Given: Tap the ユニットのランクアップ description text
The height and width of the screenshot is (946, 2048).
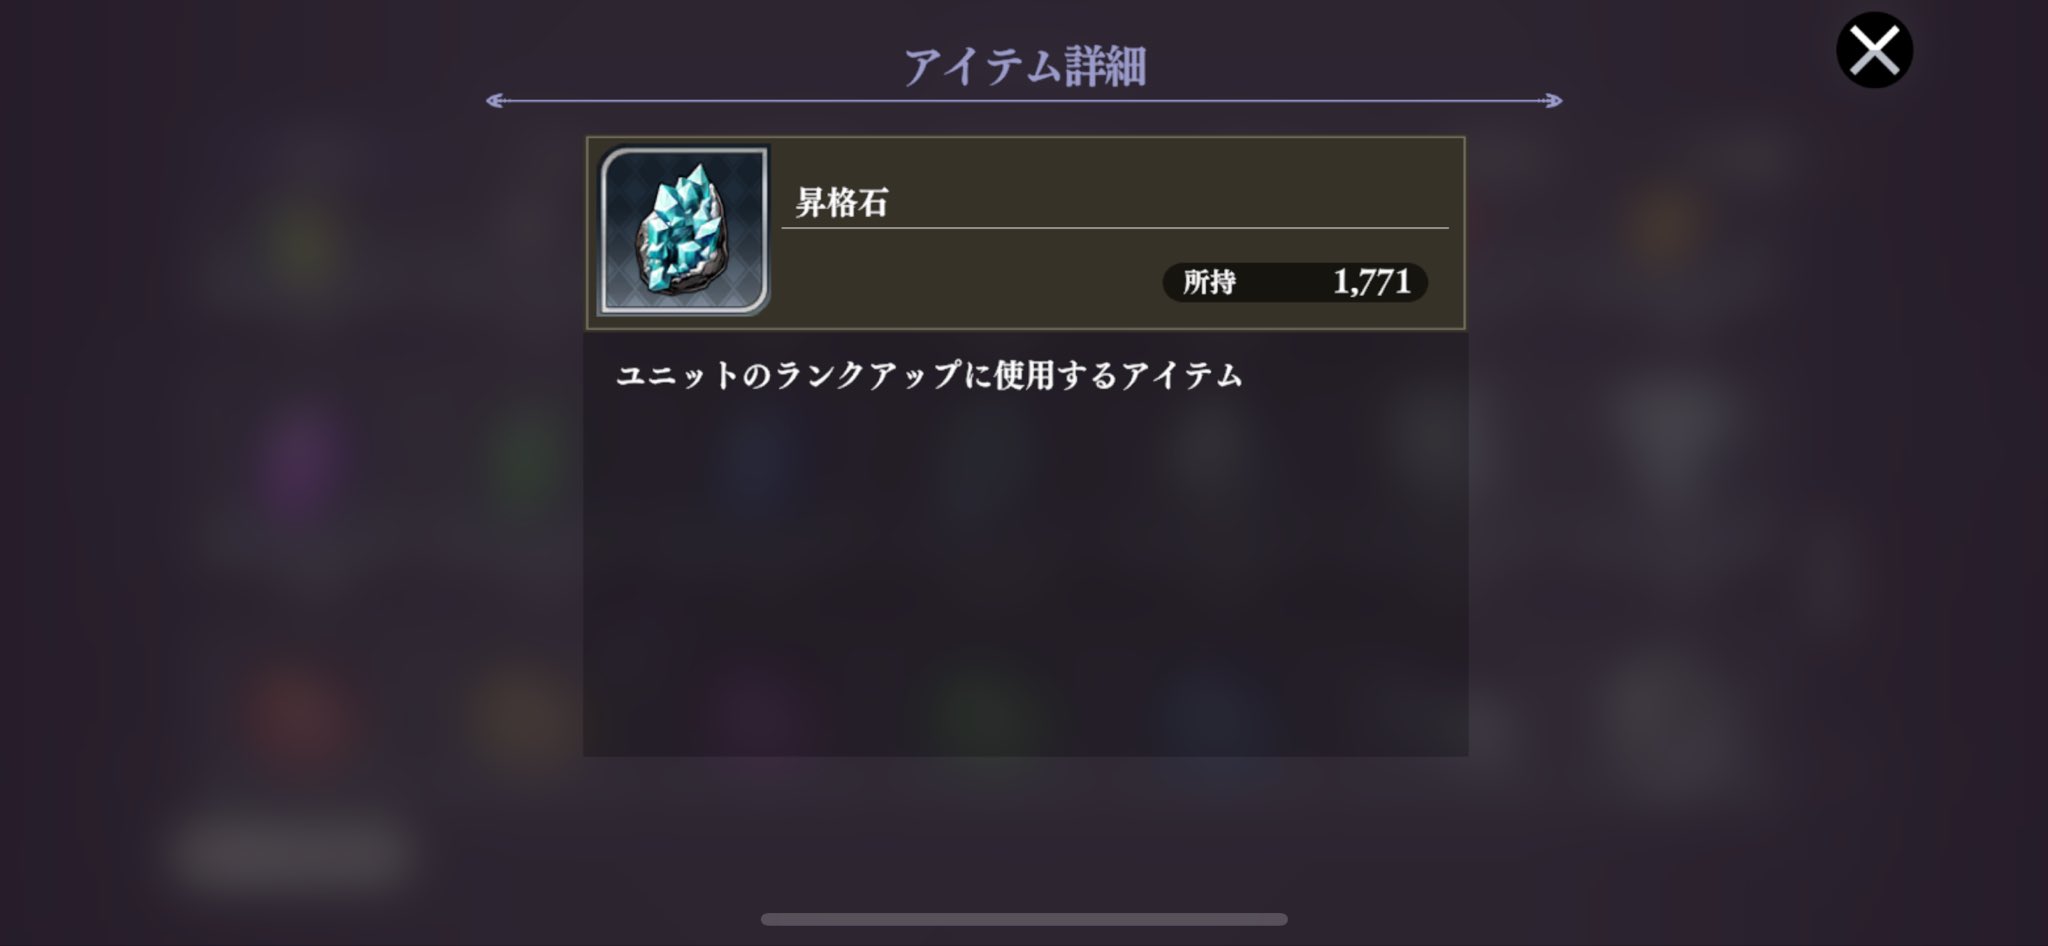Looking at the screenshot, I should pos(929,375).
